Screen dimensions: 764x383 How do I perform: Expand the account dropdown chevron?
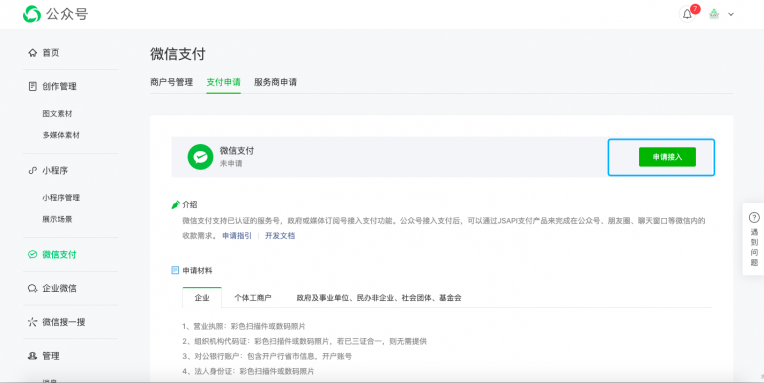point(731,15)
